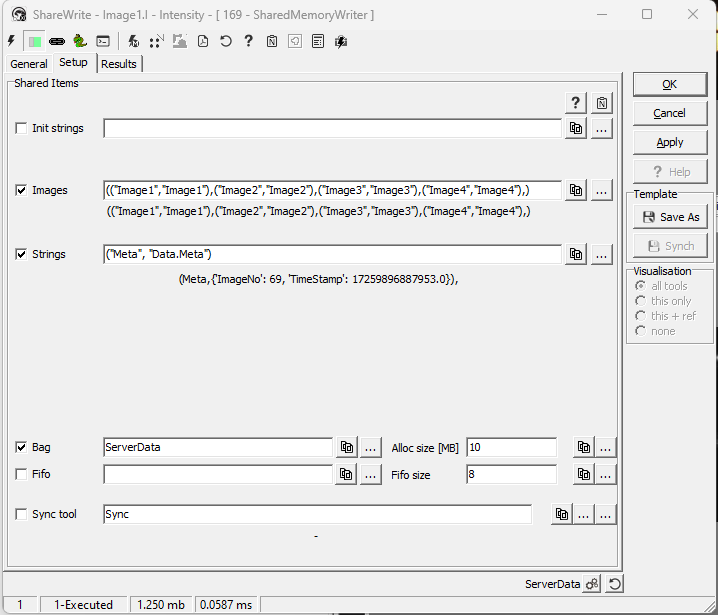Open the console terminal icon
The image size is (718, 615).
tap(103, 42)
